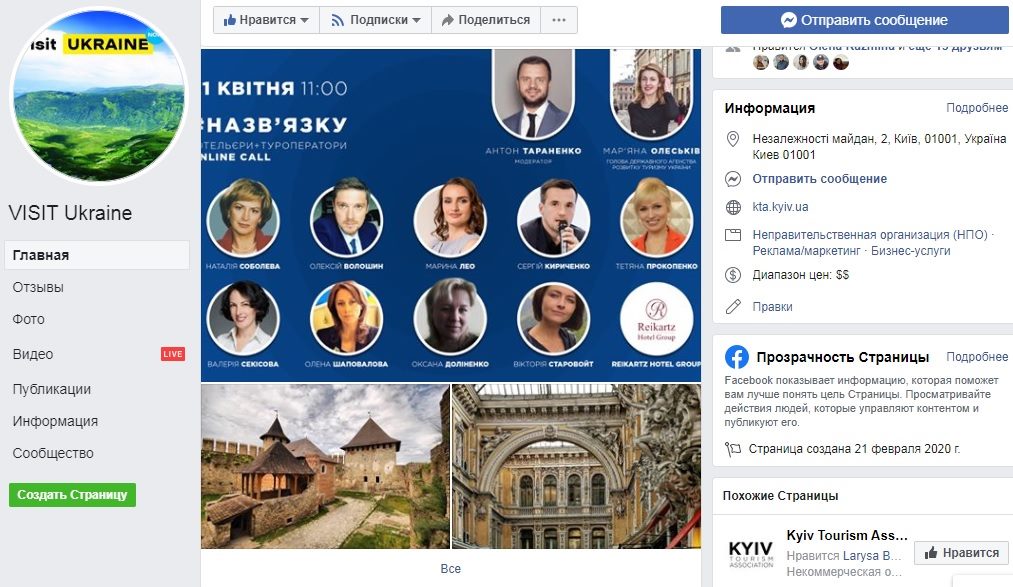Open the Отзывы section in sidebar
The height and width of the screenshot is (587, 1013).
[38, 287]
